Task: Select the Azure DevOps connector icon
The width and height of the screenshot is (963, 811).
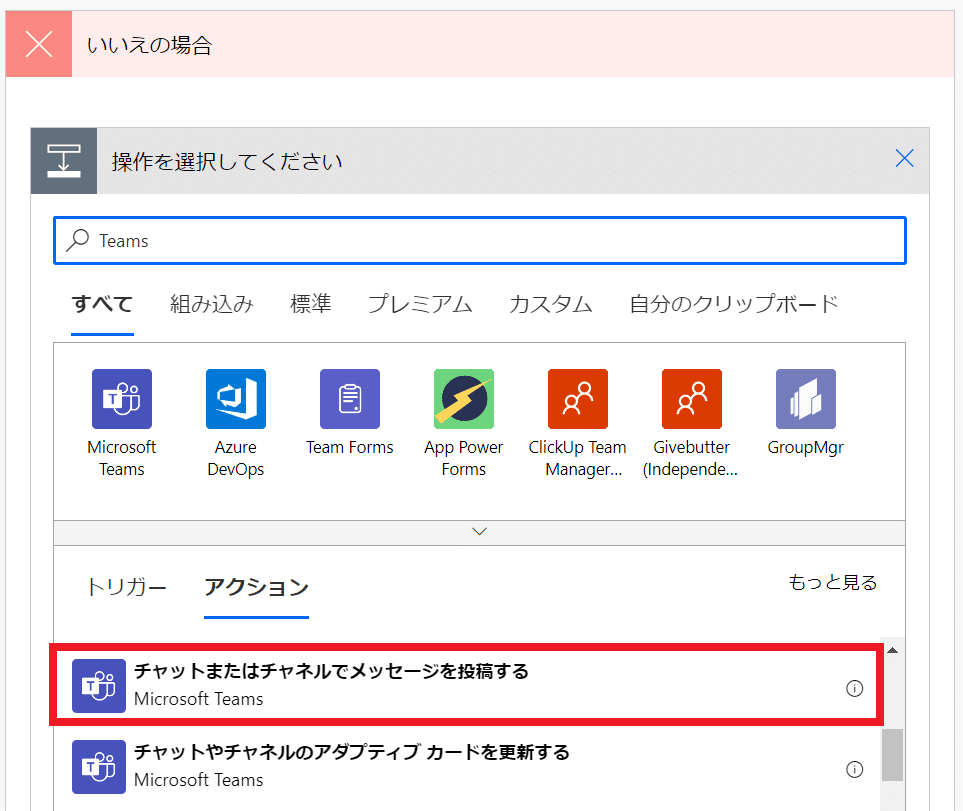Action: pos(236,399)
